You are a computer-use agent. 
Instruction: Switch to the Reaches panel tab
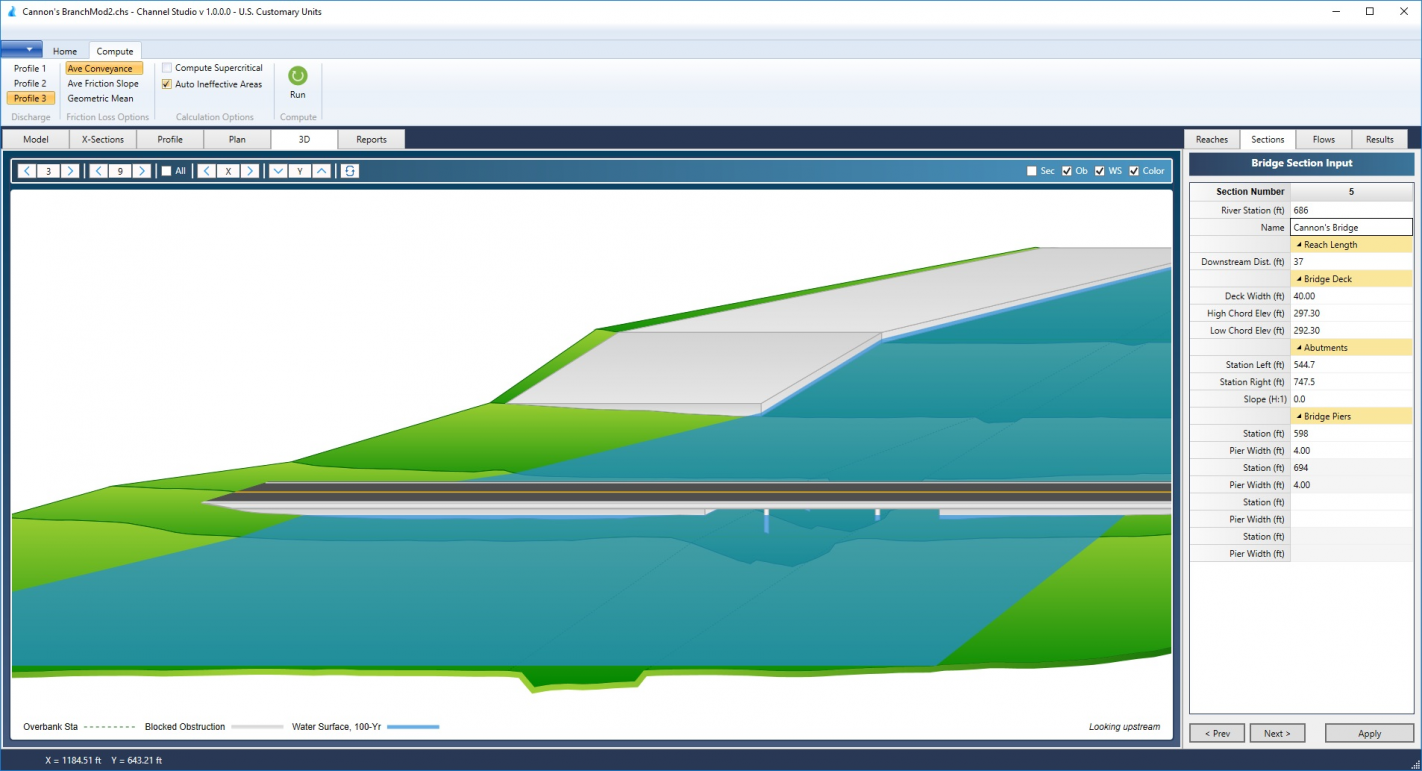click(x=1212, y=139)
